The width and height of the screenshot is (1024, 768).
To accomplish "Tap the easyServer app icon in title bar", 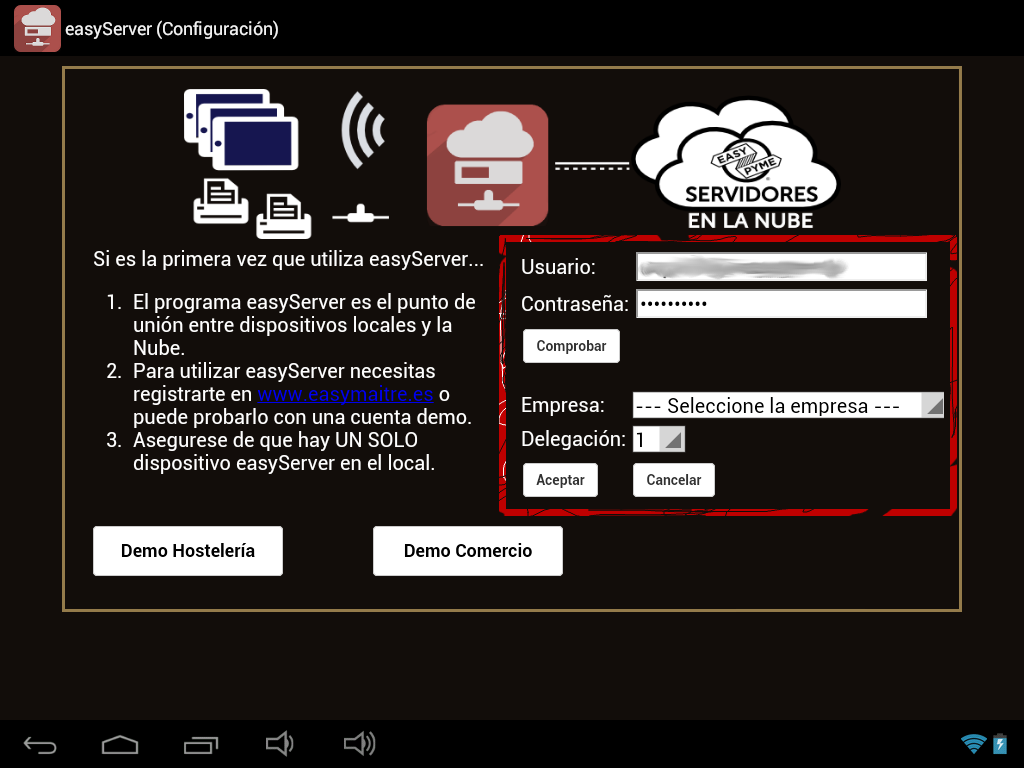I will tap(37, 29).
